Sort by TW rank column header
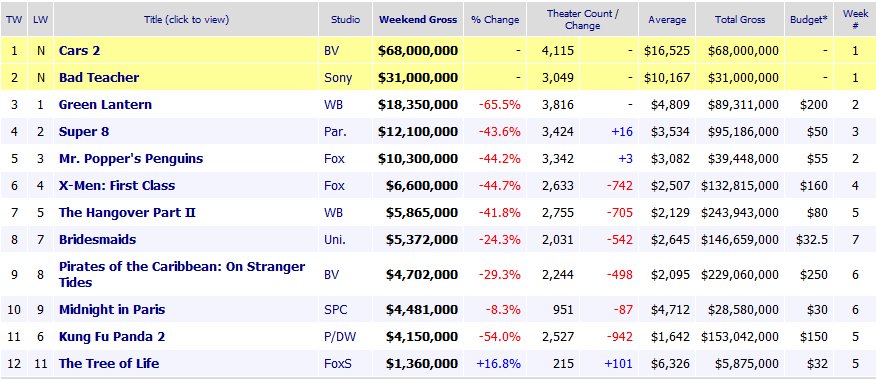This screenshot has height=379, width=876. pos(13,20)
